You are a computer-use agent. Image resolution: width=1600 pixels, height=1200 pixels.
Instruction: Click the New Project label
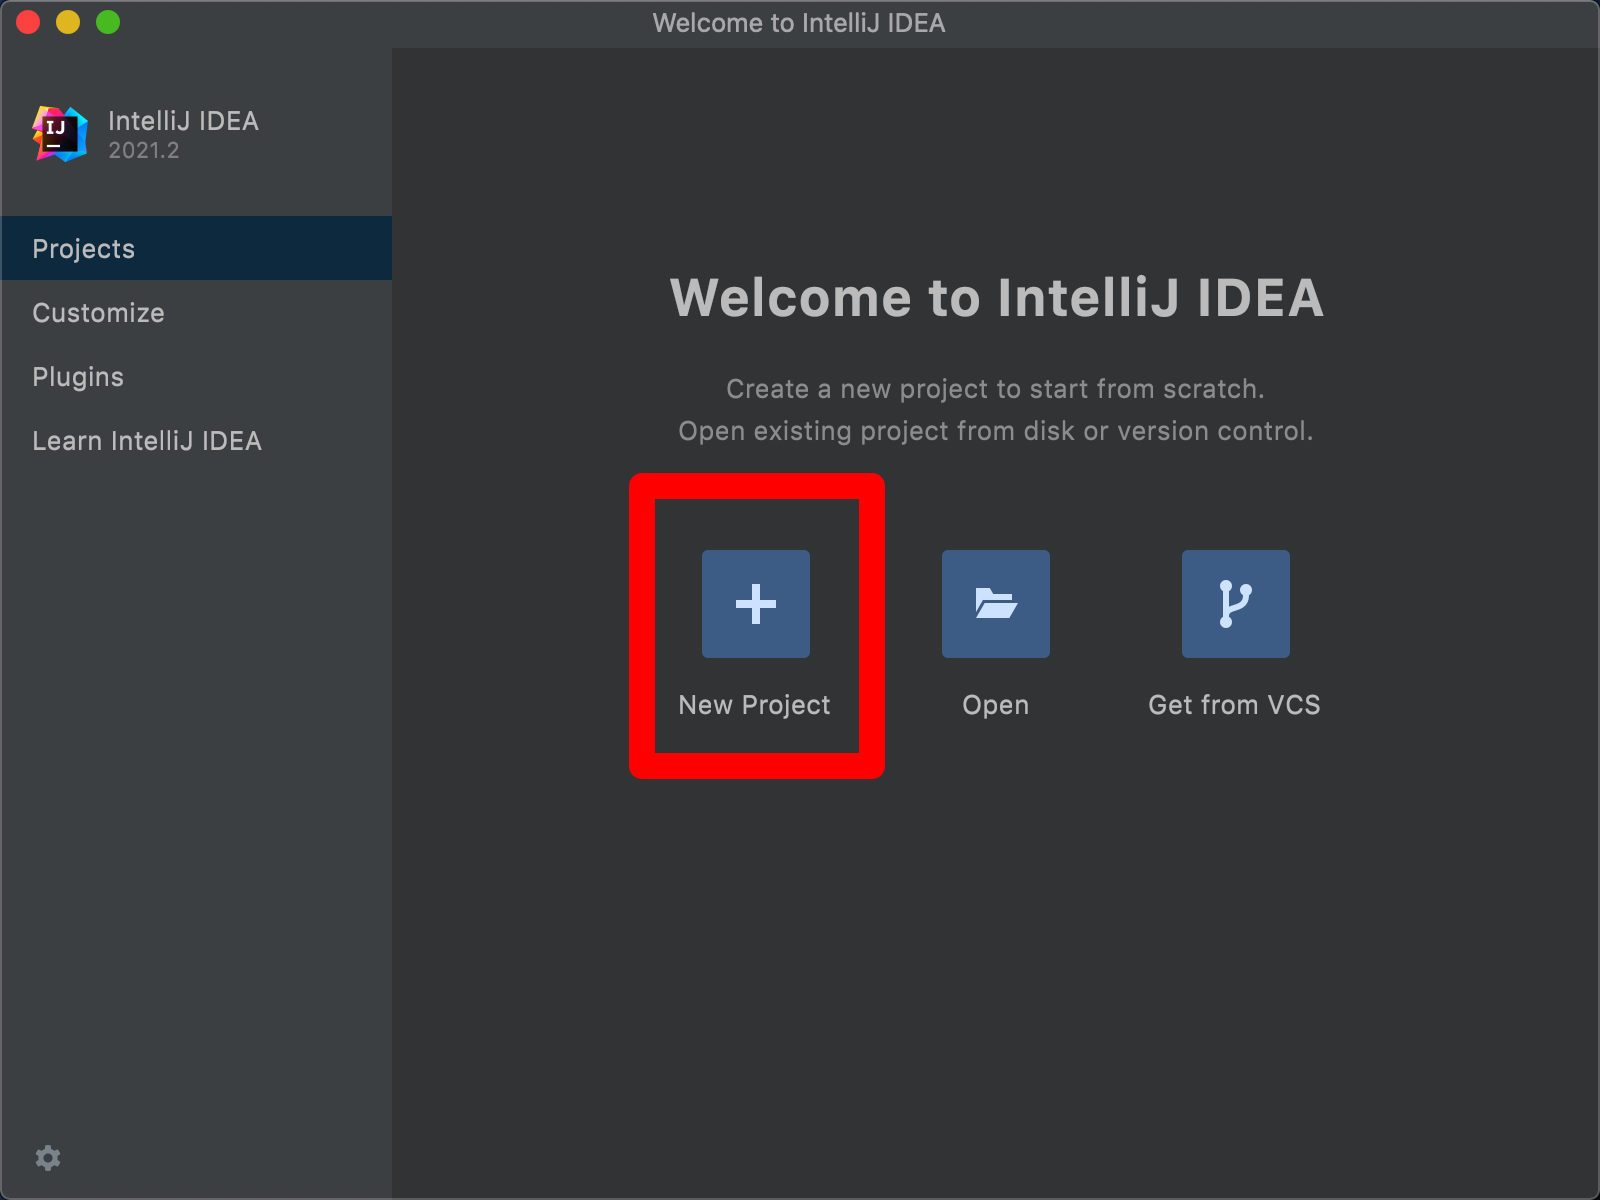755,705
